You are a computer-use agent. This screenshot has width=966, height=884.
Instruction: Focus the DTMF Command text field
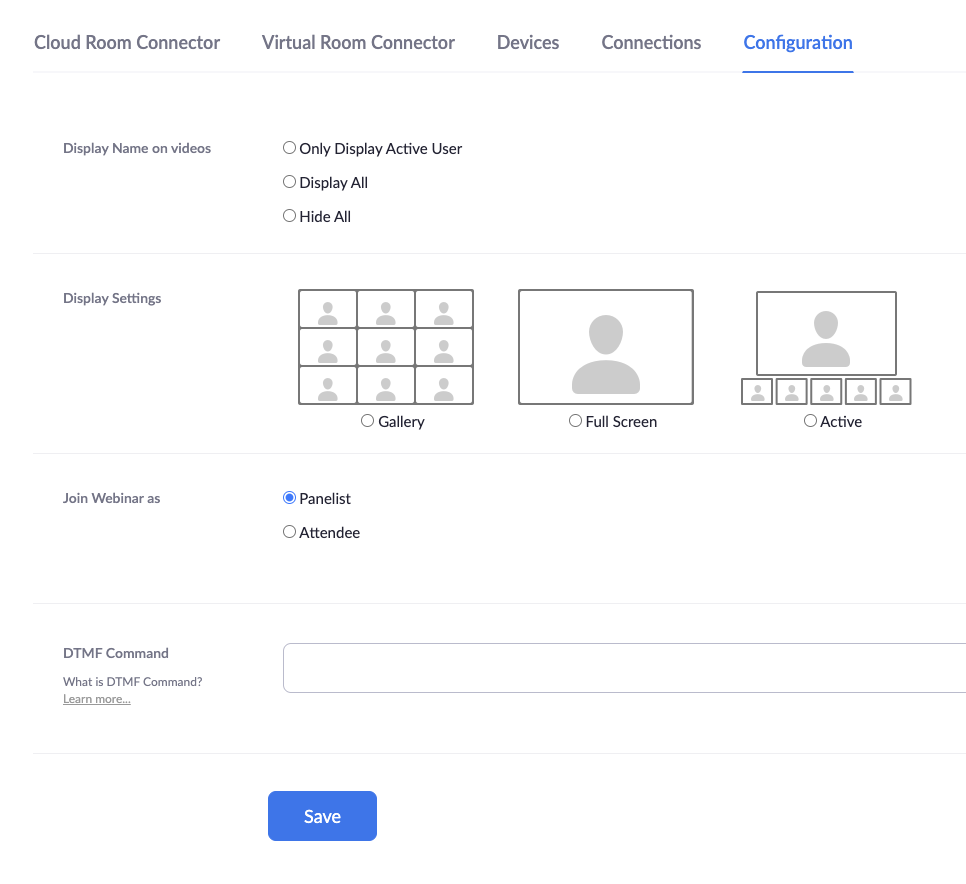coord(624,668)
